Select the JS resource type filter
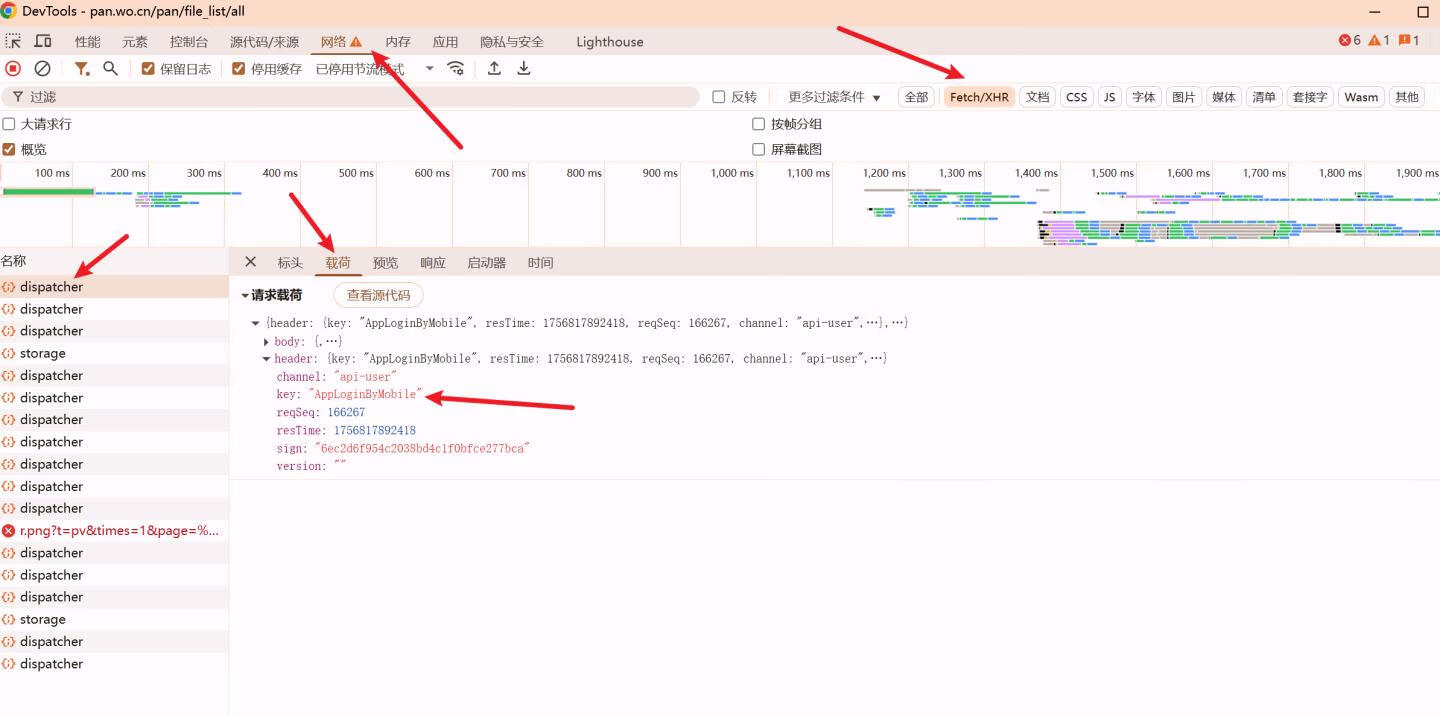This screenshot has width=1440, height=716. (1109, 97)
